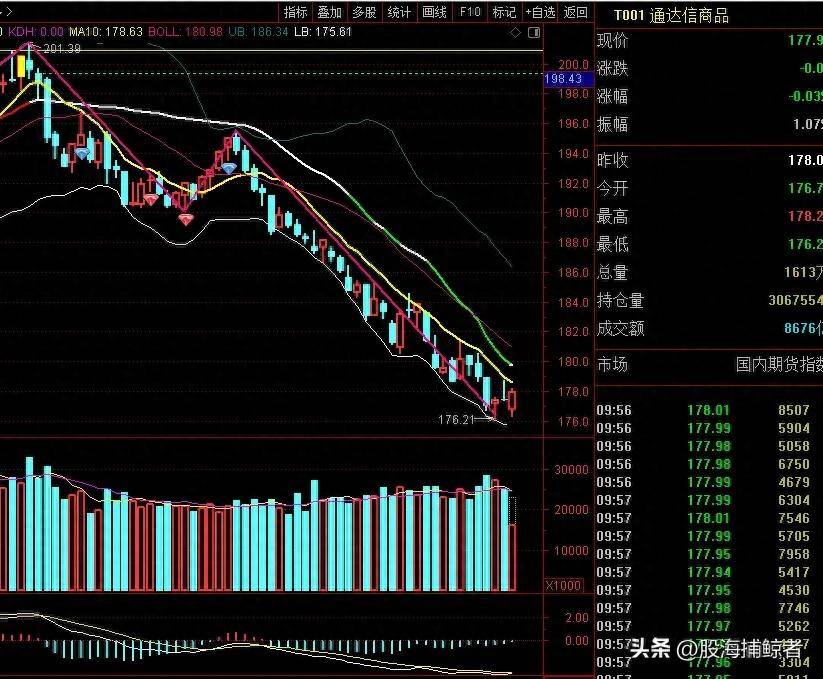
Task: Click the 持仓量 open interest row
Action: [x=709, y=300]
